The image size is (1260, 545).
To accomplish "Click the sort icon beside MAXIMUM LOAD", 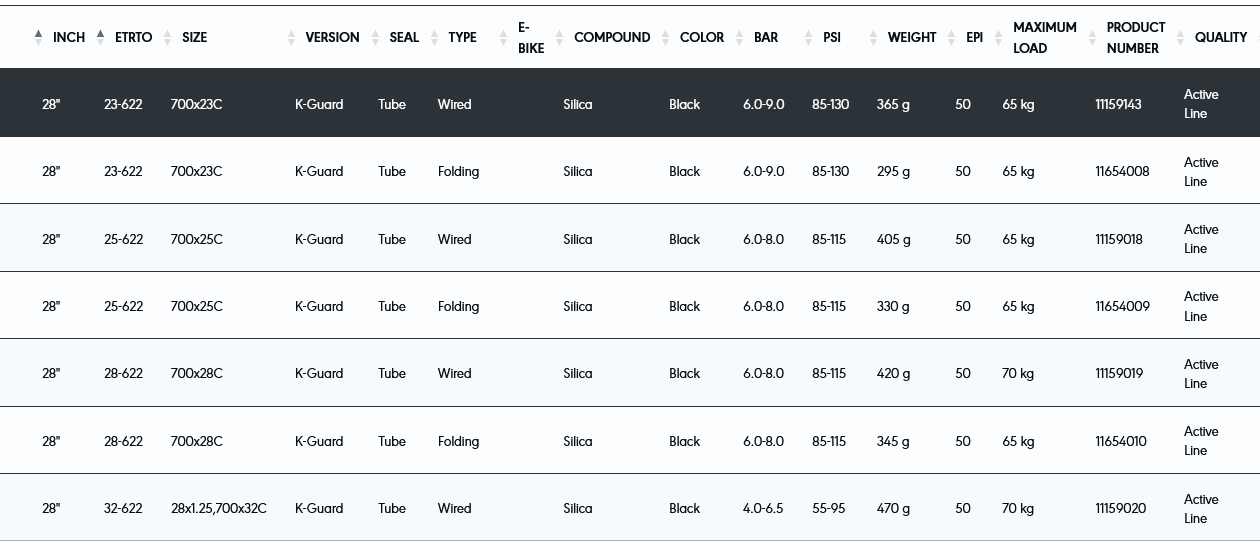I will (998, 37).
